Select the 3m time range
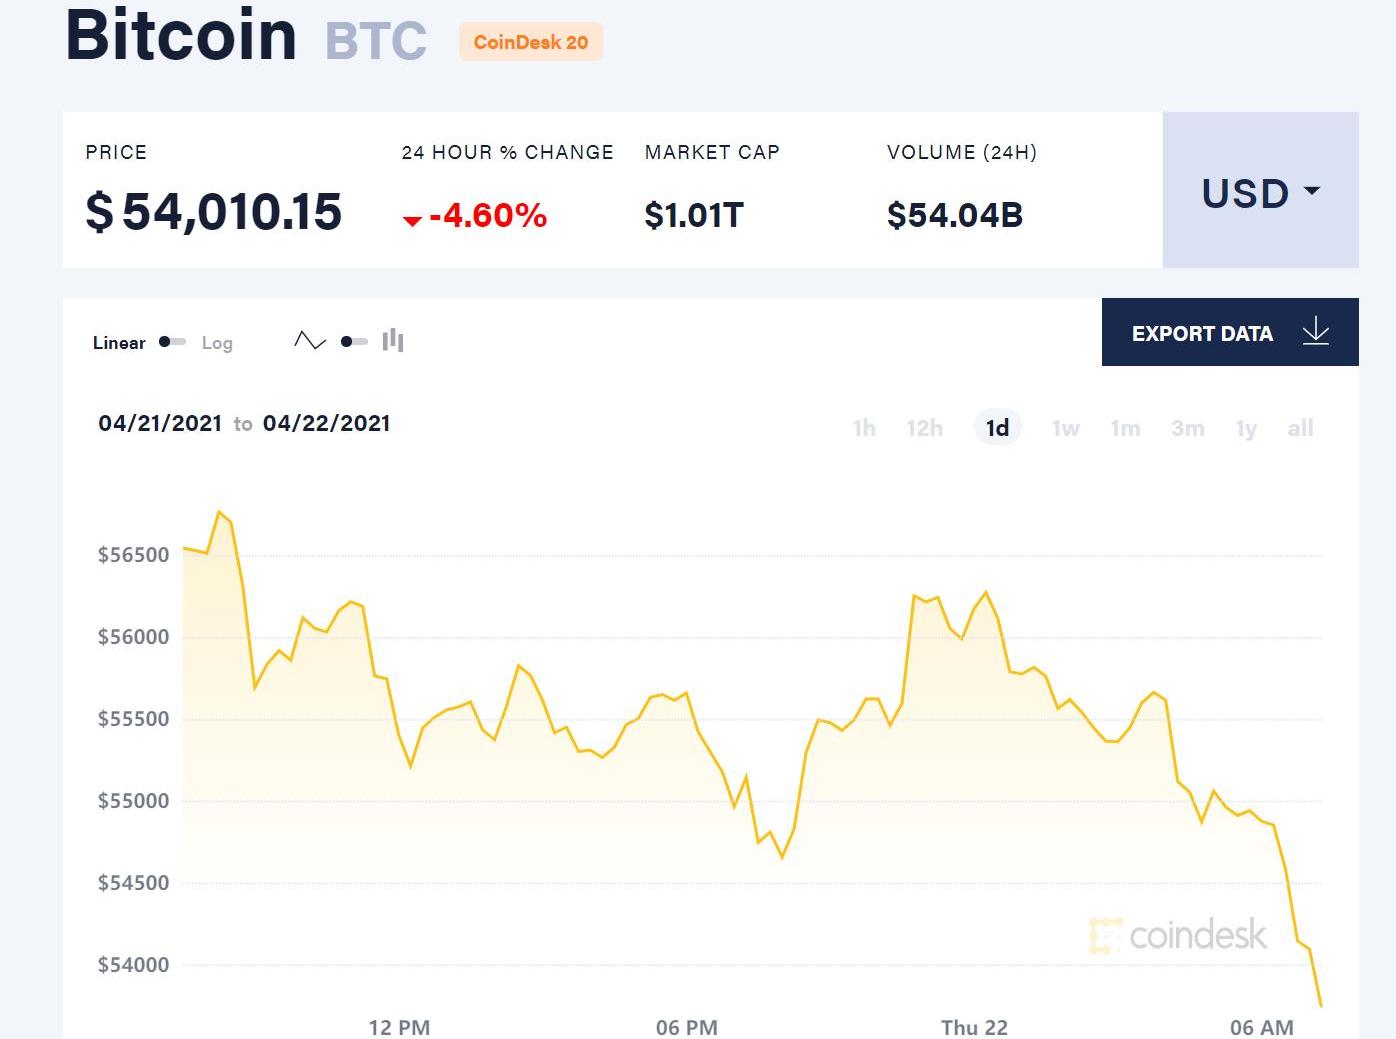The width and height of the screenshot is (1396, 1039). [1187, 428]
